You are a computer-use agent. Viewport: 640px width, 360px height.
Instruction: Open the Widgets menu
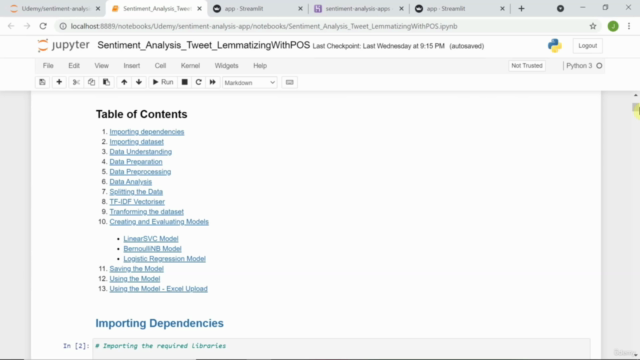coord(227,66)
